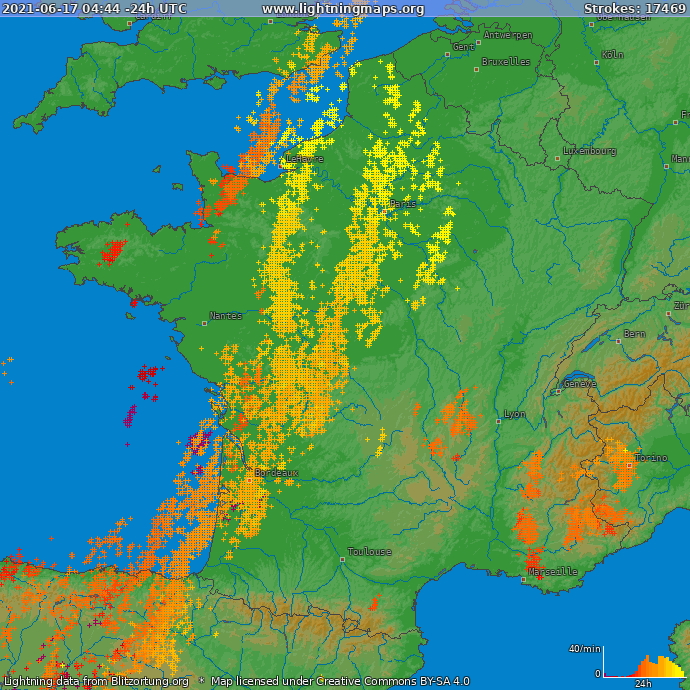Select the Nantes city label
This screenshot has width=690, height=690.
[x=226, y=316]
